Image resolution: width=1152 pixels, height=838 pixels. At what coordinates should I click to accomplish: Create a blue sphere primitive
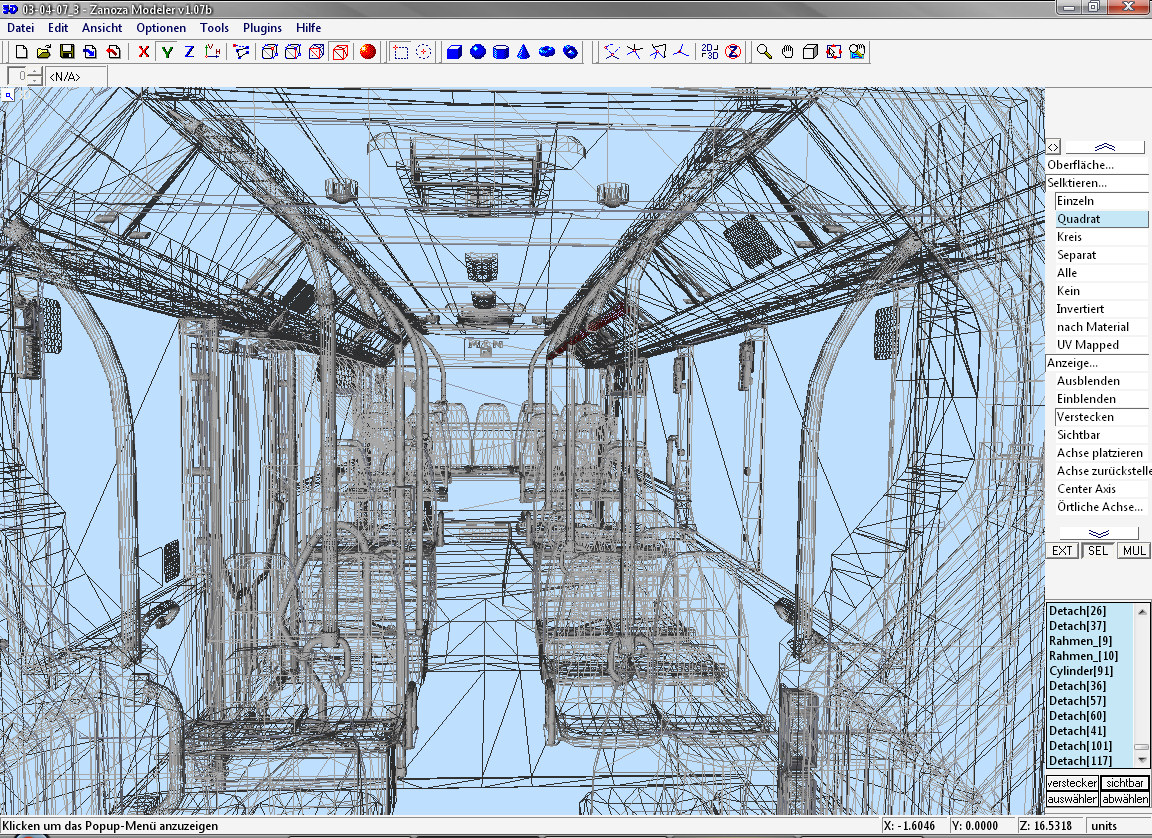click(x=478, y=51)
